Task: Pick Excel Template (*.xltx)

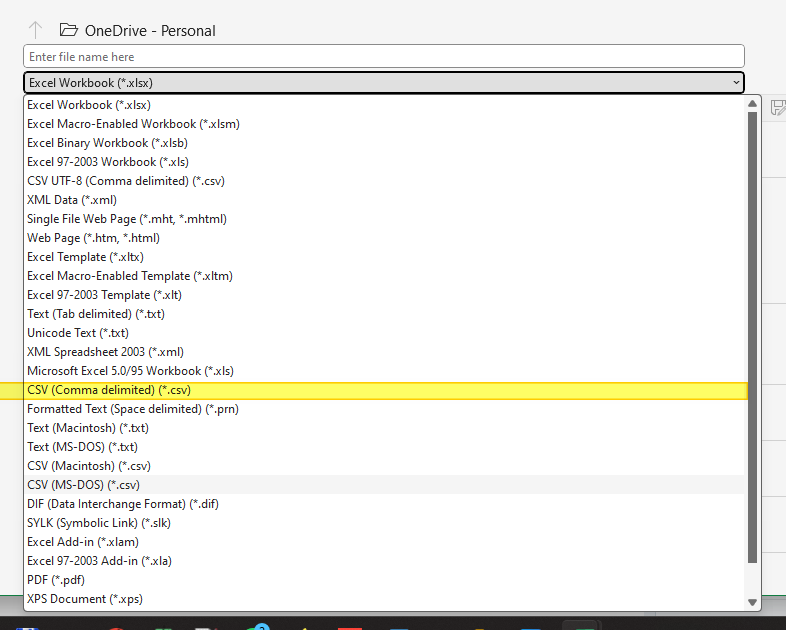Action: (x=385, y=257)
